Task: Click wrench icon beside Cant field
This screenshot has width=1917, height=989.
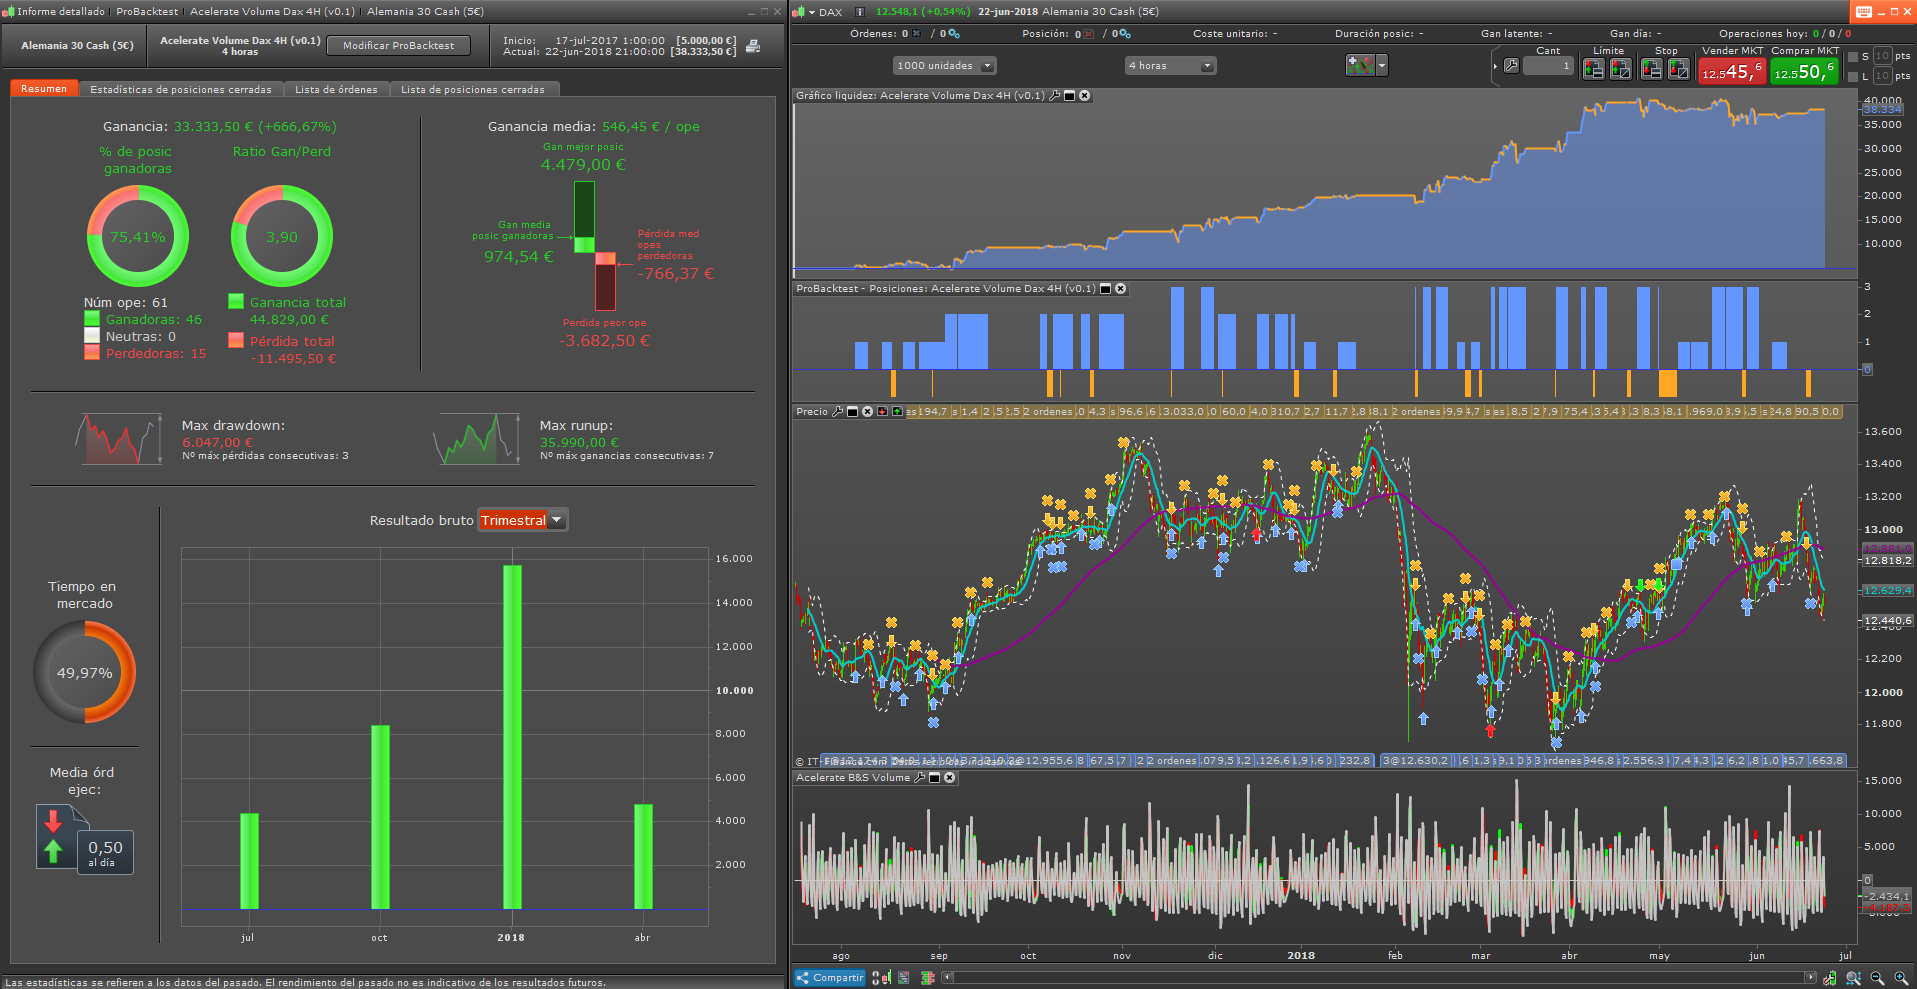Action: 1511,66
